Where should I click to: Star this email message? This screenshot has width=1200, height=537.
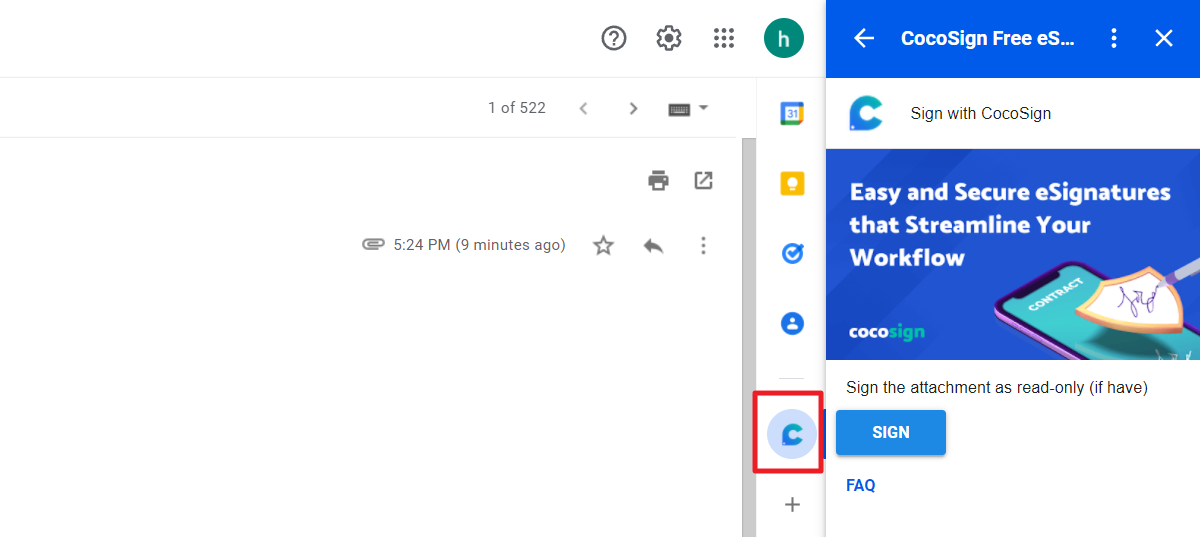[x=603, y=245]
